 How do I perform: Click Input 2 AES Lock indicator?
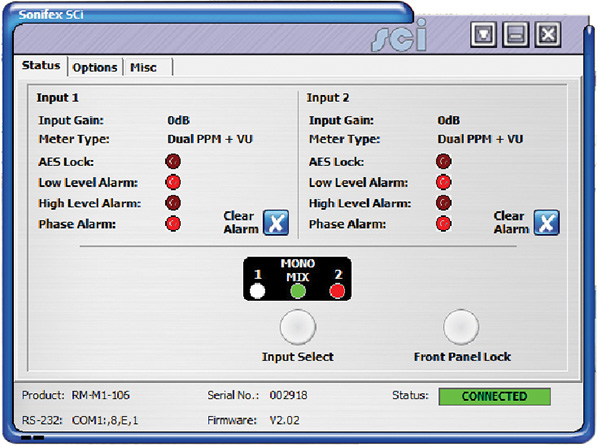(444, 161)
